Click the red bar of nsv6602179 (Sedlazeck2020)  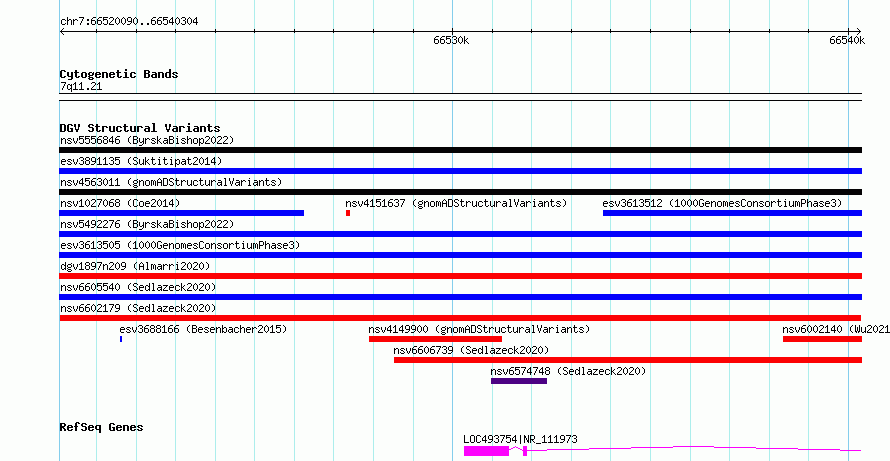point(460,318)
